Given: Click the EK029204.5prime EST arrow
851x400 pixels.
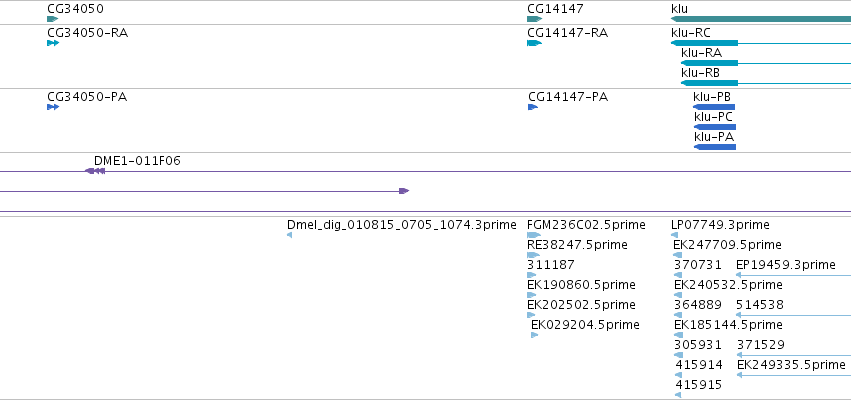Looking at the screenshot, I should tap(535, 335).
